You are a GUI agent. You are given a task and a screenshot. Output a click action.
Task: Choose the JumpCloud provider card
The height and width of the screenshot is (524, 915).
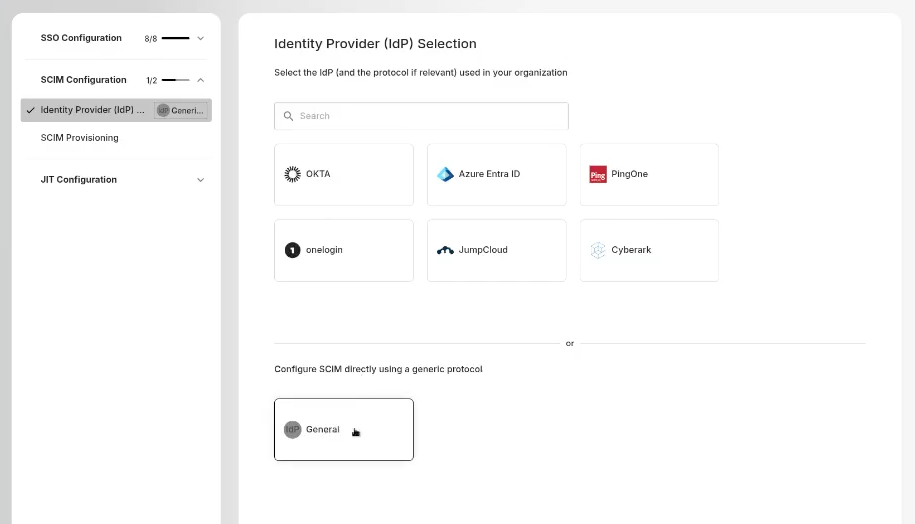click(496, 250)
